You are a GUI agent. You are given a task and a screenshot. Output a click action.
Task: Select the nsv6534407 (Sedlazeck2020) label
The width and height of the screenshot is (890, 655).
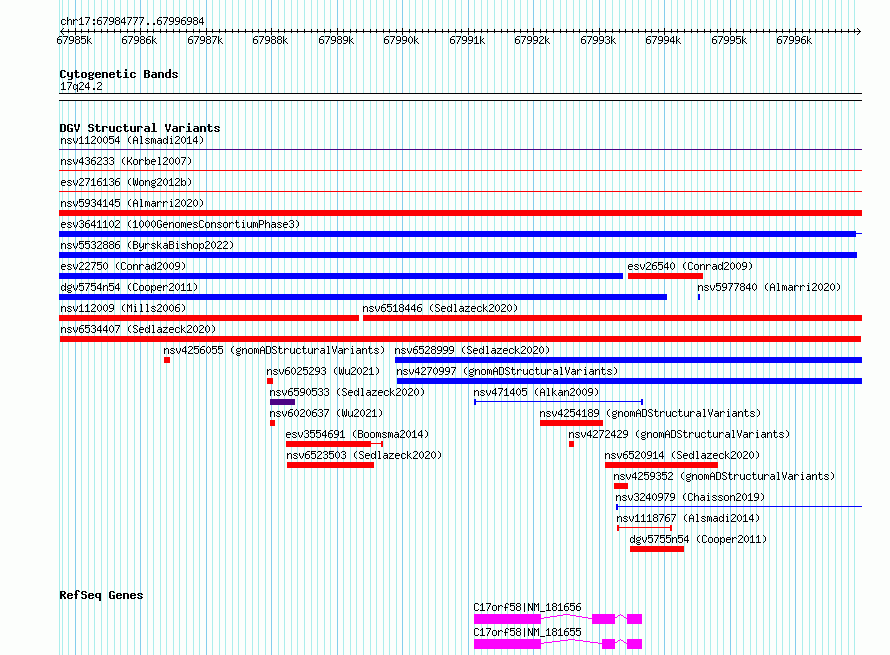(x=138, y=329)
